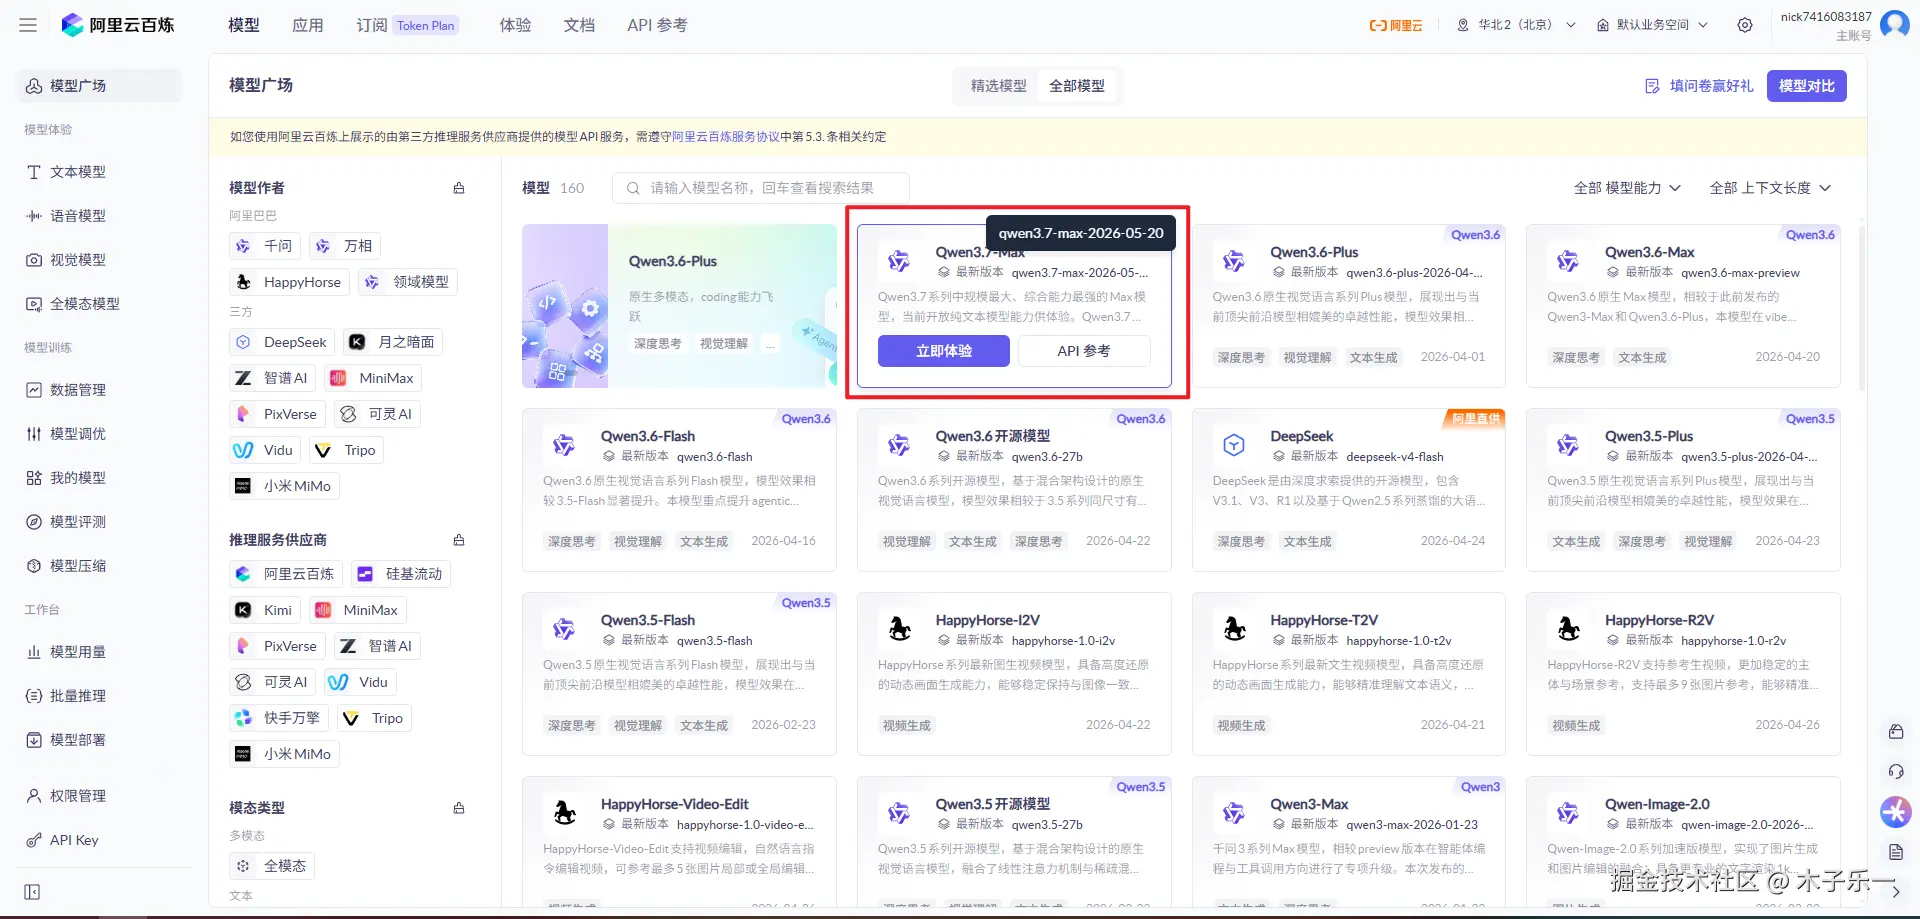
Task: Filter providers by 硅基流动
Action: tap(400, 574)
